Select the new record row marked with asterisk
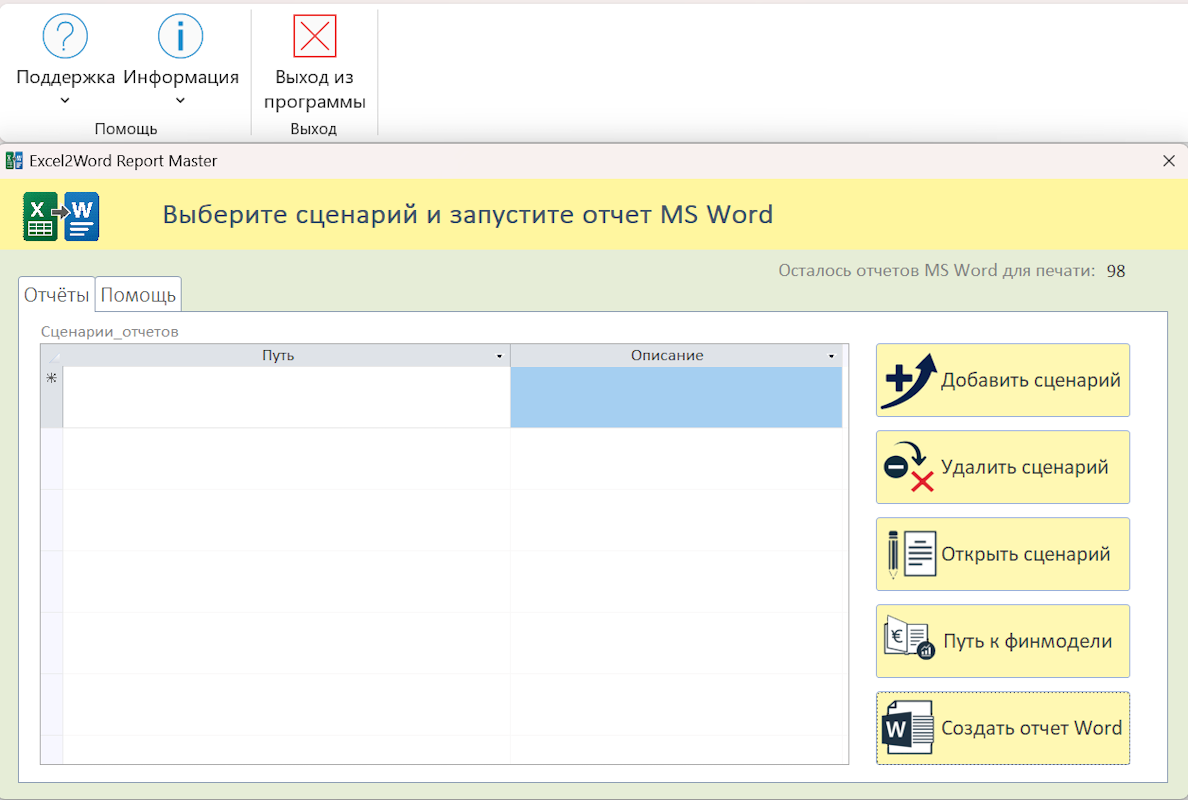 52,398
